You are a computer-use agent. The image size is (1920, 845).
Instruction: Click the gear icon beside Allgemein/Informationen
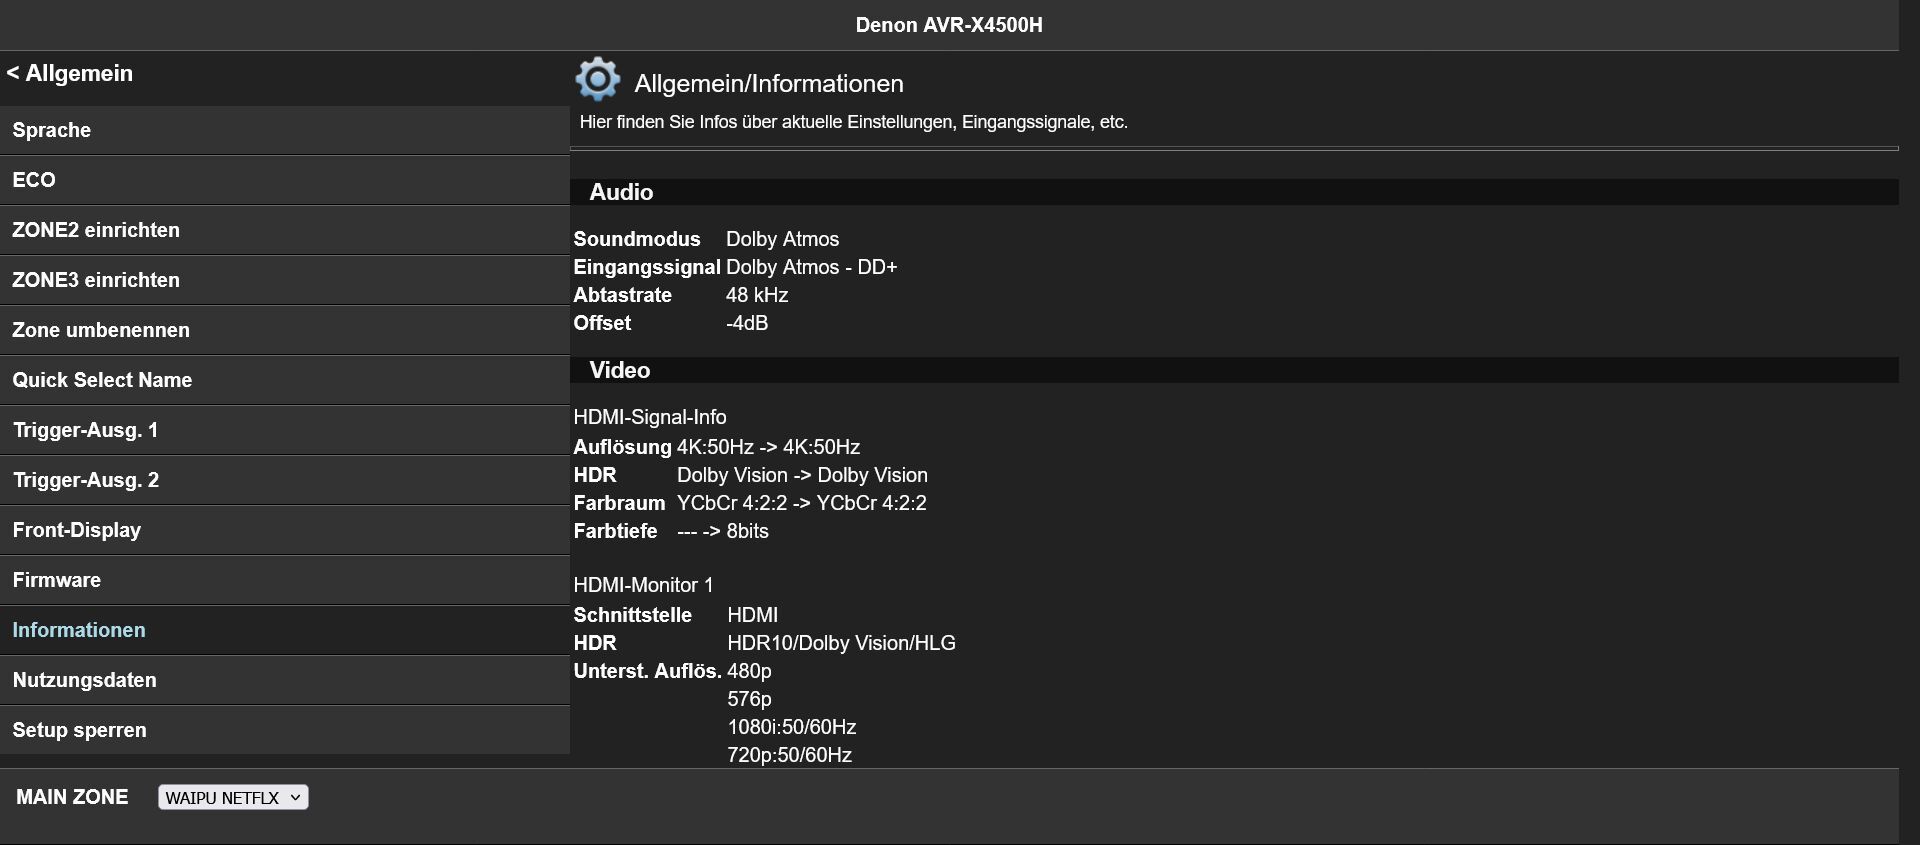point(597,80)
